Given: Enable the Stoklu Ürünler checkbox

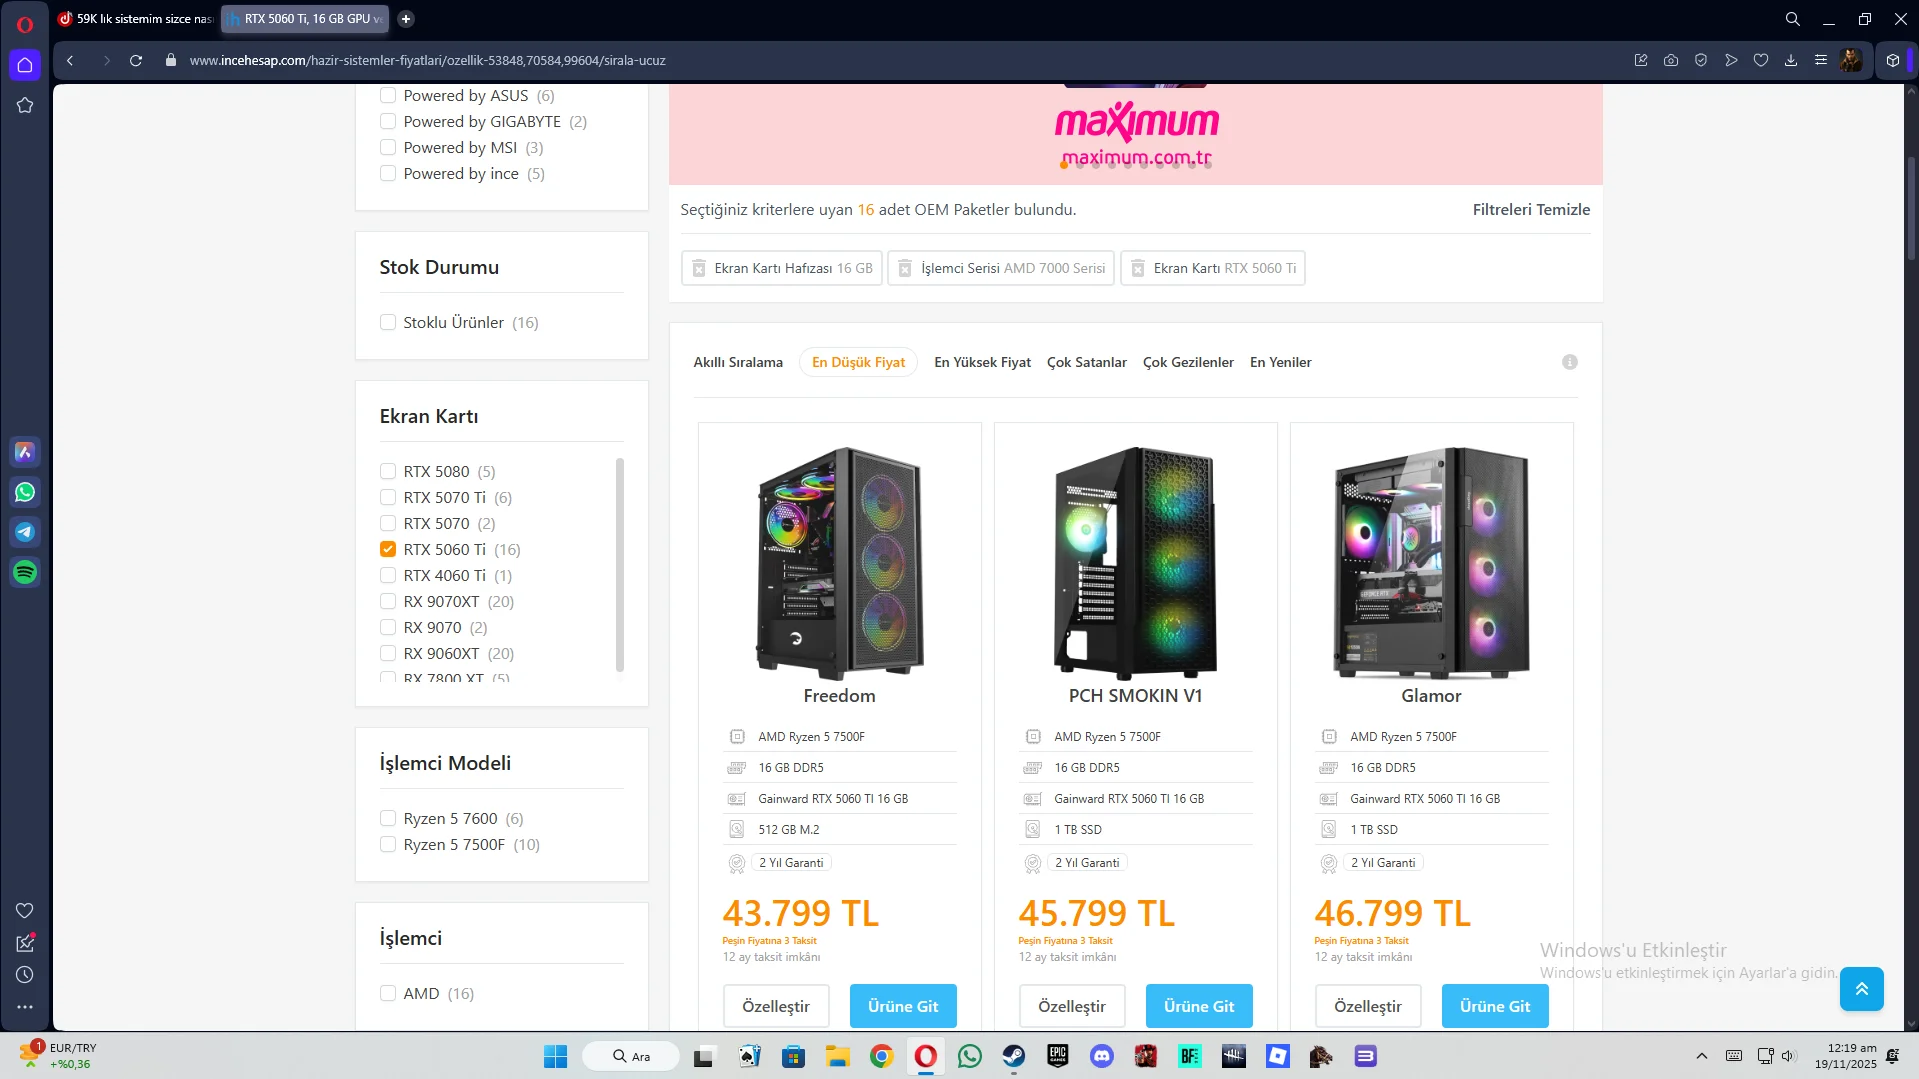Looking at the screenshot, I should point(388,323).
